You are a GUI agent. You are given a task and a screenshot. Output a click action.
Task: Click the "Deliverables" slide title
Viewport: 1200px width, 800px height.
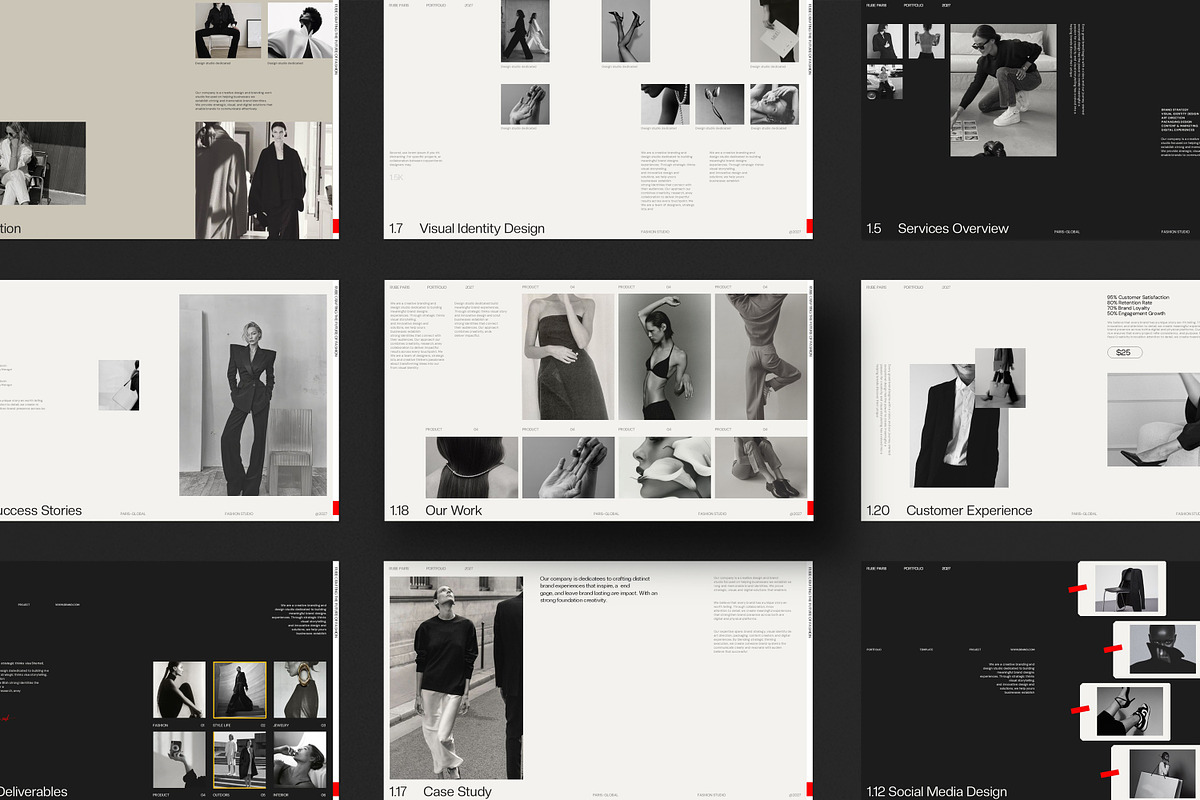click(33, 792)
